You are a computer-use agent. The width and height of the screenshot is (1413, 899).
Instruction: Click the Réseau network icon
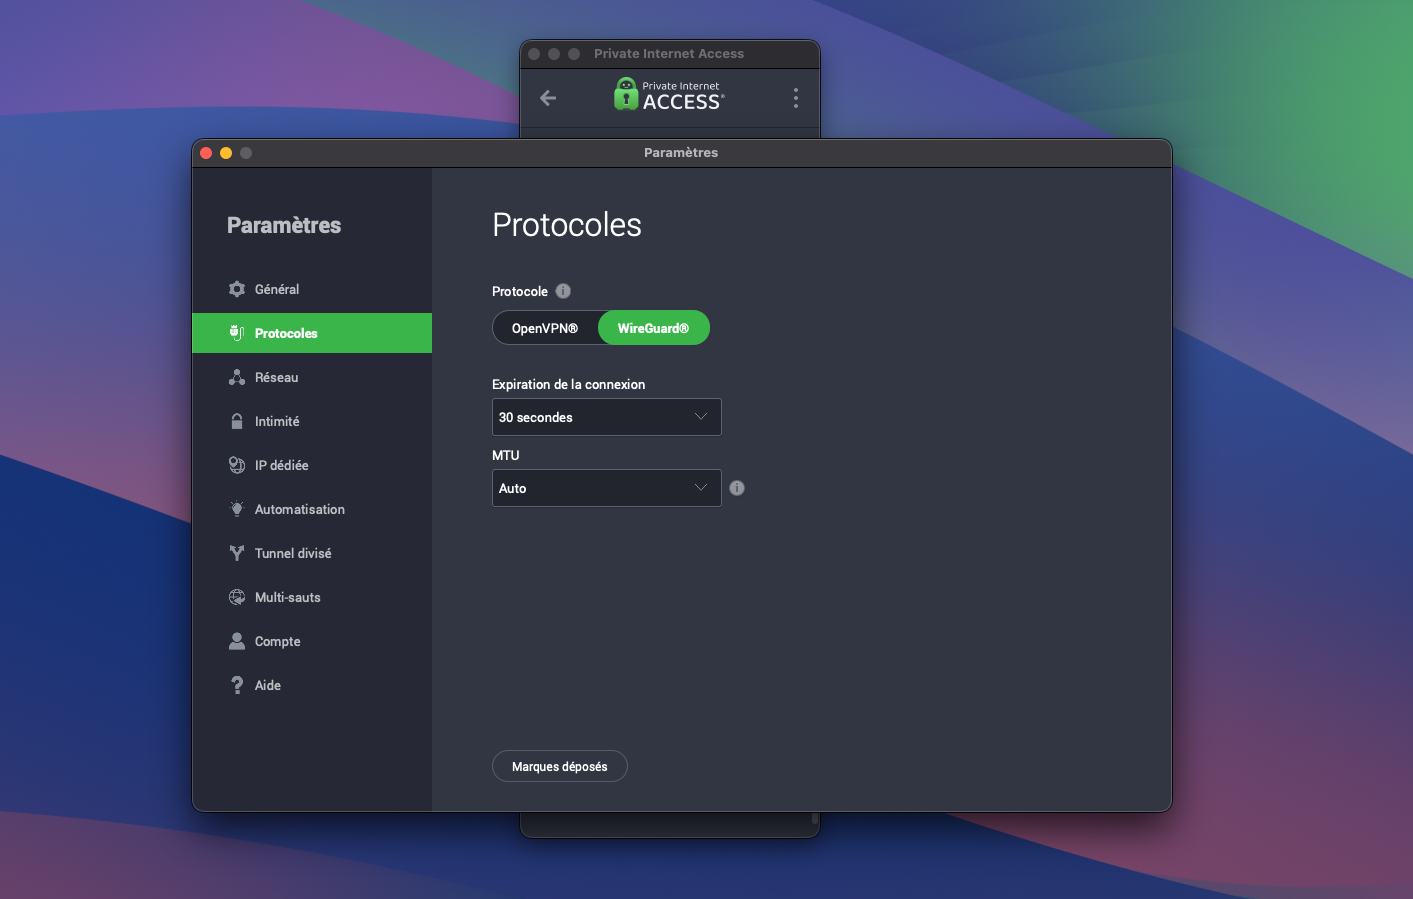[x=237, y=377]
